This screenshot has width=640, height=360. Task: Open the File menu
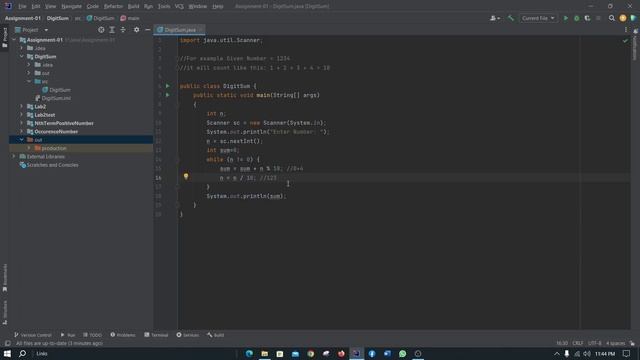22,6
